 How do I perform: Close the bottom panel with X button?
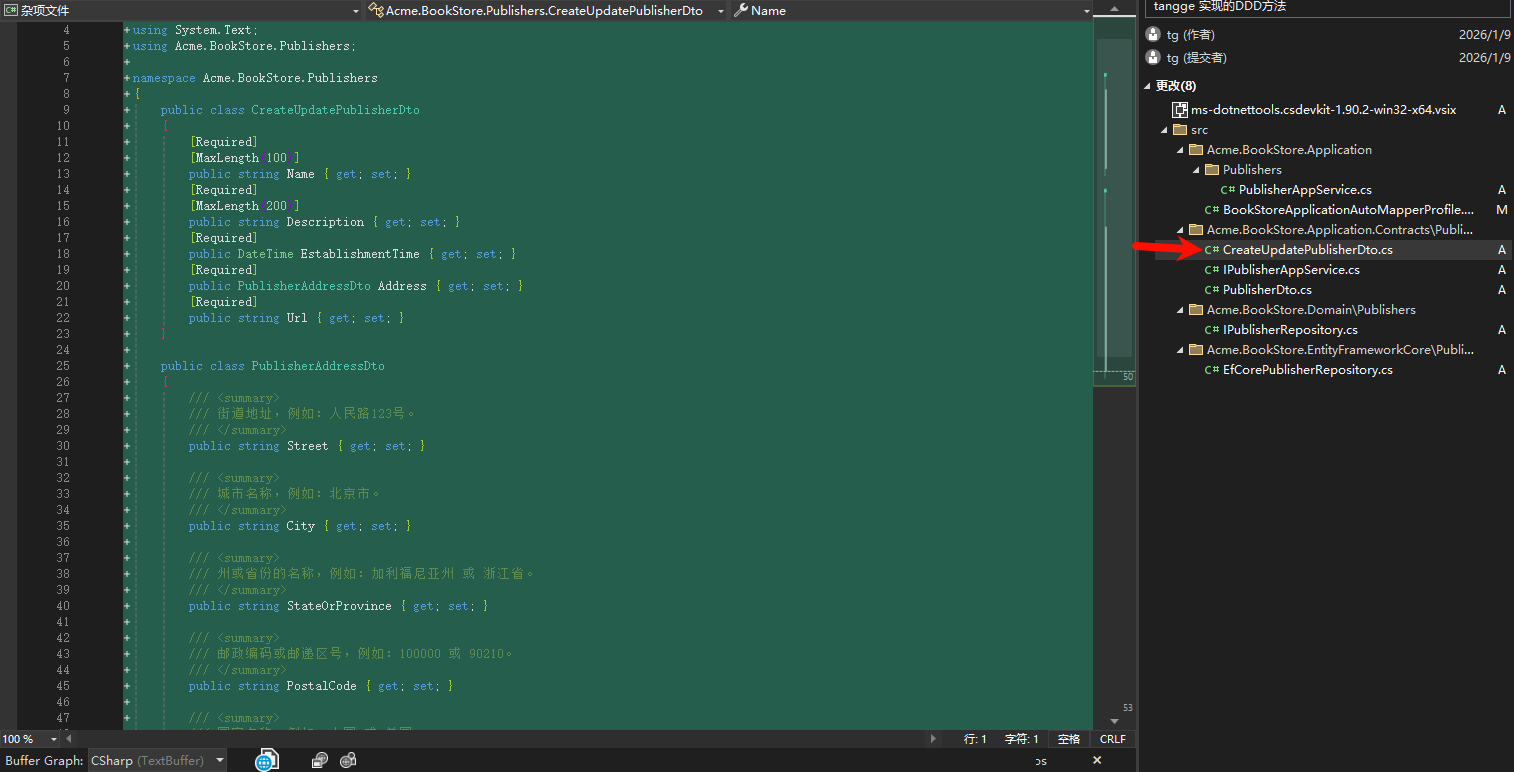[x=1097, y=761]
